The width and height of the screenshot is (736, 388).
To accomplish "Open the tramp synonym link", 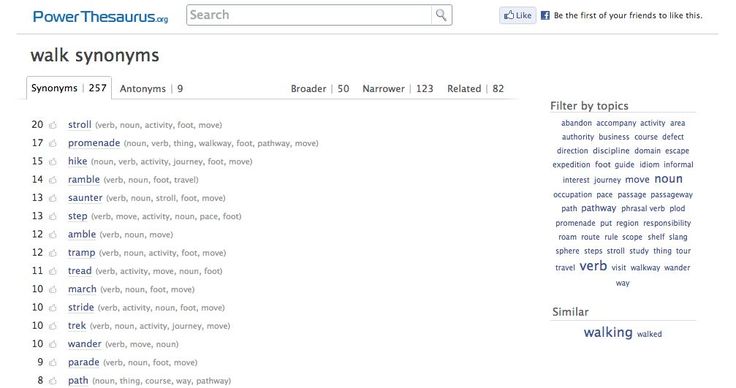I will point(81,253).
